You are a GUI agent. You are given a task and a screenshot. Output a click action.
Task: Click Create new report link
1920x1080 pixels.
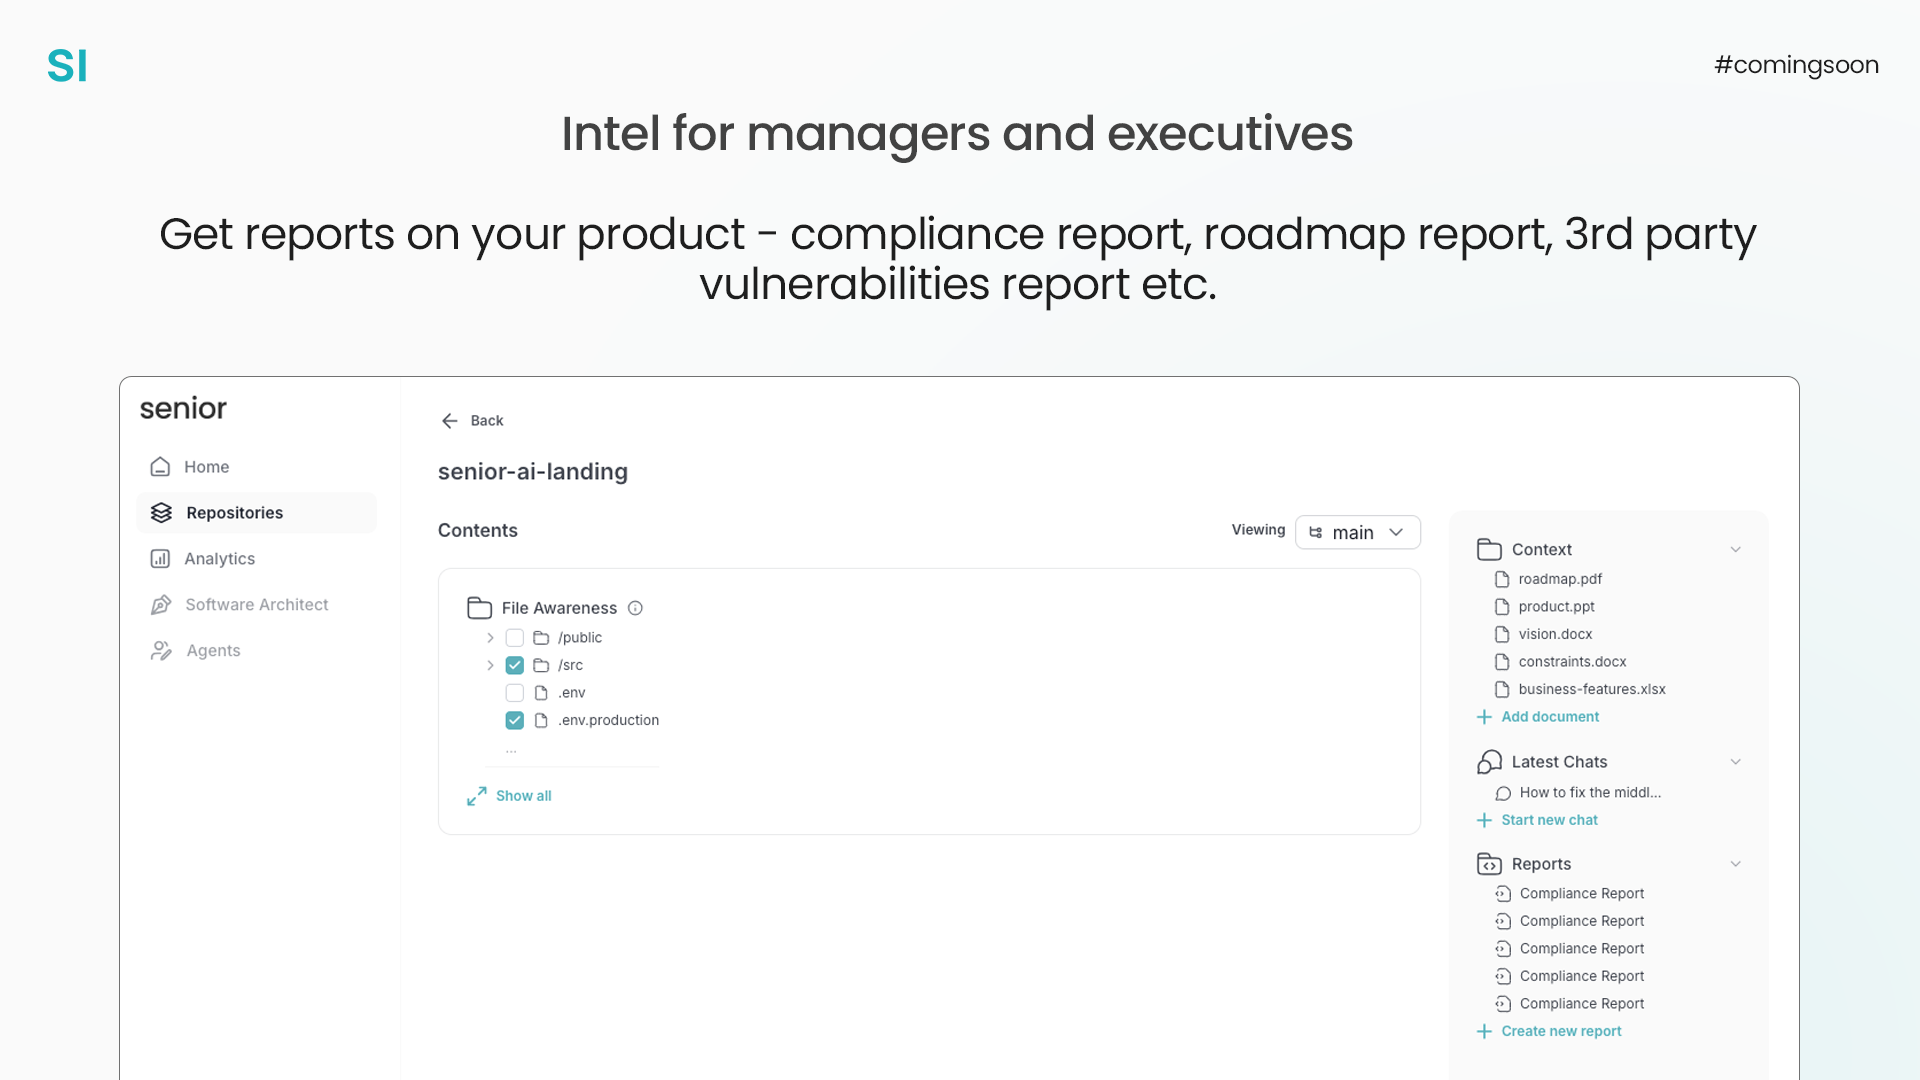1560,1031
